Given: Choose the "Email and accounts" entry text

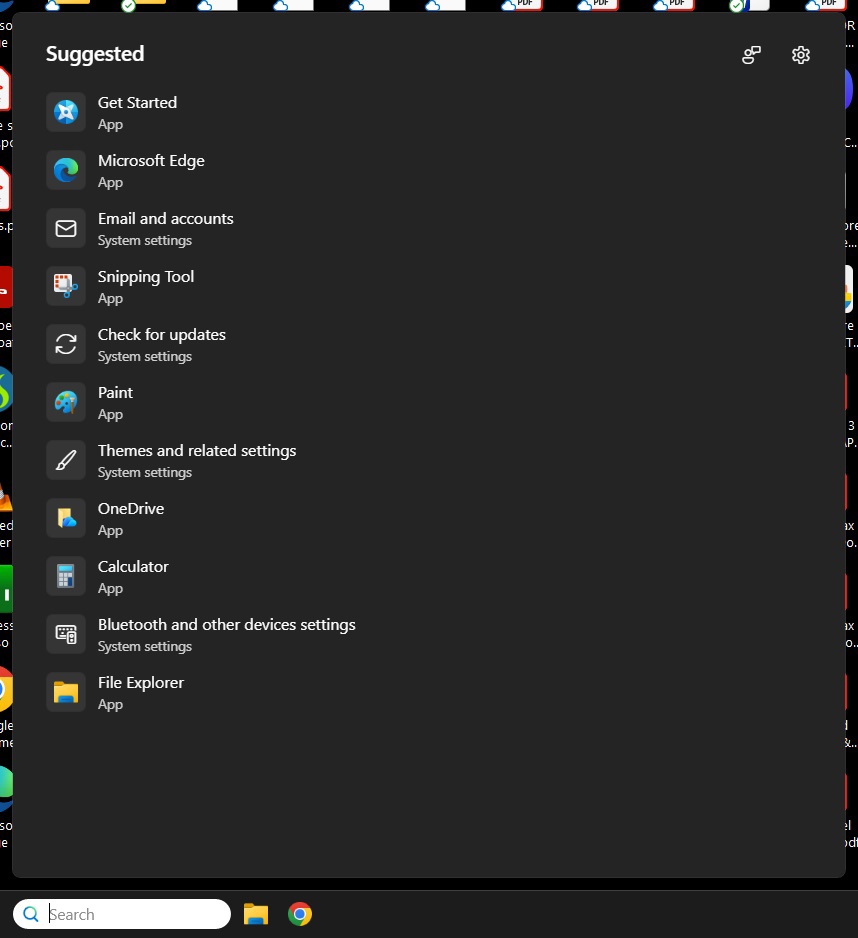Looking at the screenshot, I should click(x=166, y=219).
